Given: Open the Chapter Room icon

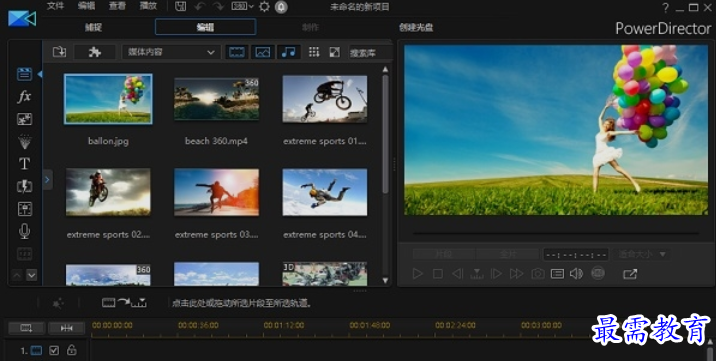Looking at the screenshot, I should [24, 253].
